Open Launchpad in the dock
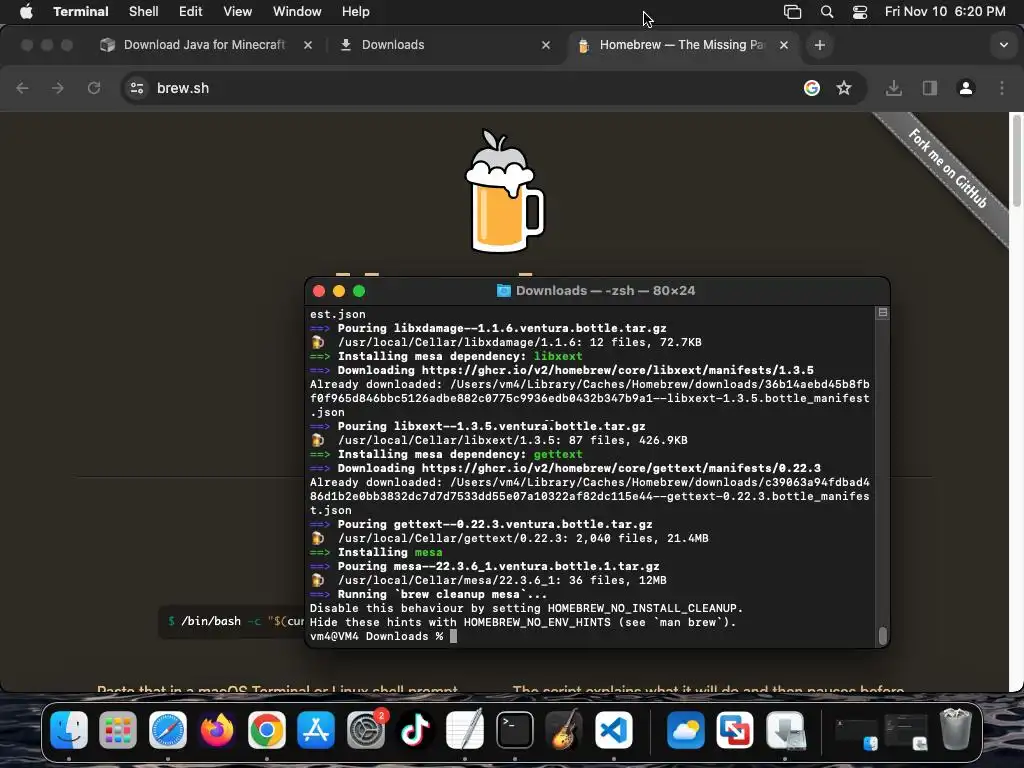The width and height of the screenshot is (1024, 768). pyautogui.click(x=118, y=729)
